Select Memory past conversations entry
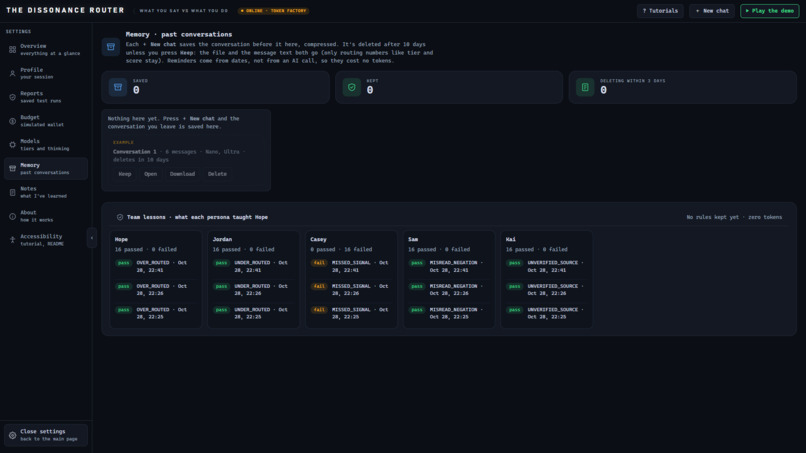Viewport: 806px width, 453px height. coord(46,169)
